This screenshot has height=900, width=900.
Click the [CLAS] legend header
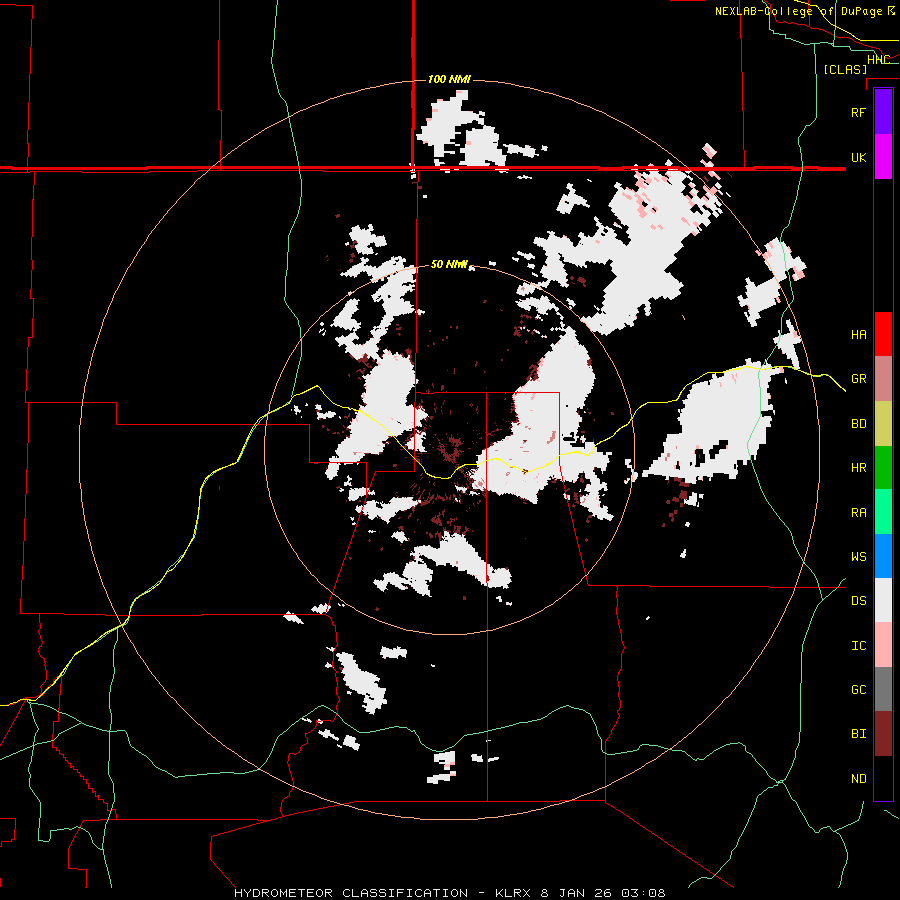coord(845,69)
